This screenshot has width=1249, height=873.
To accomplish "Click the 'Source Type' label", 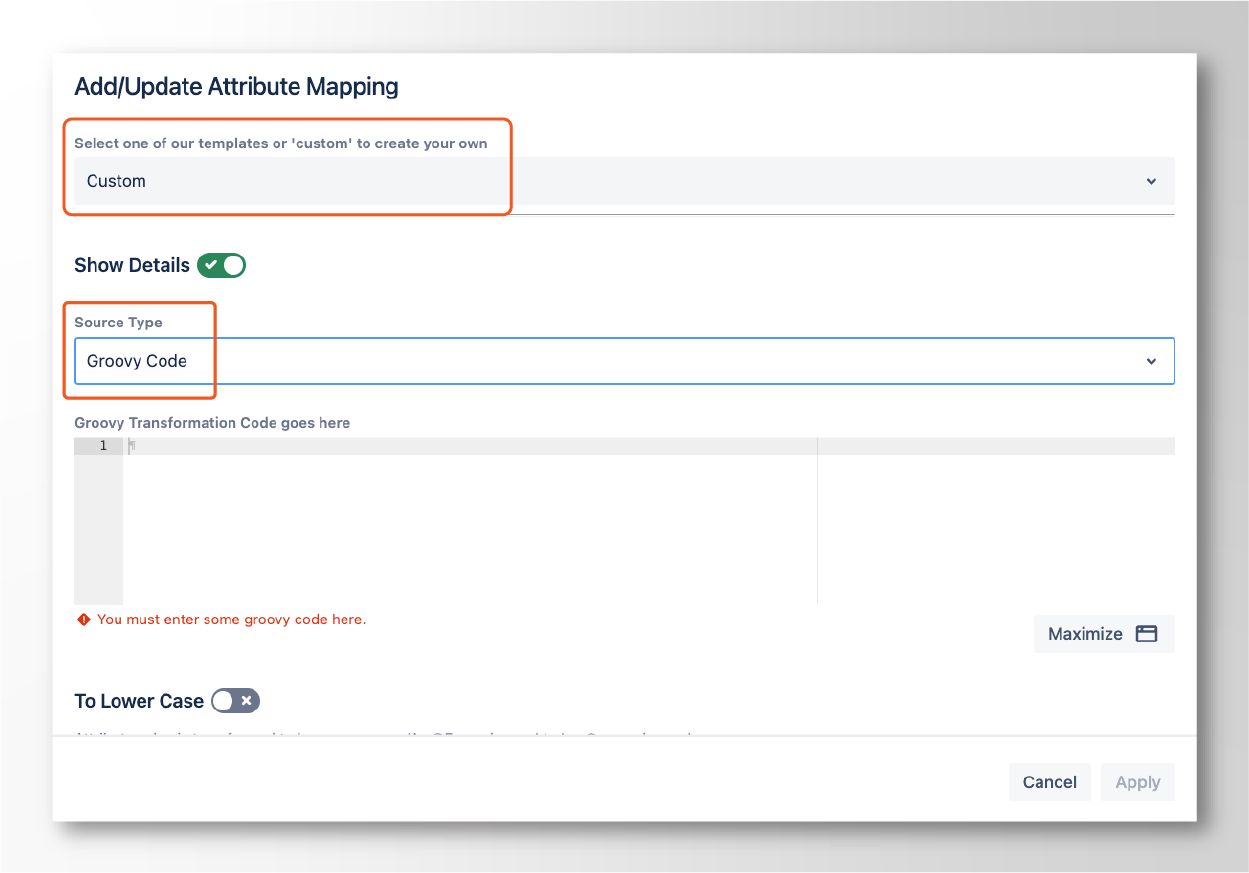I will pyautogui.click(x=118, y=322).
